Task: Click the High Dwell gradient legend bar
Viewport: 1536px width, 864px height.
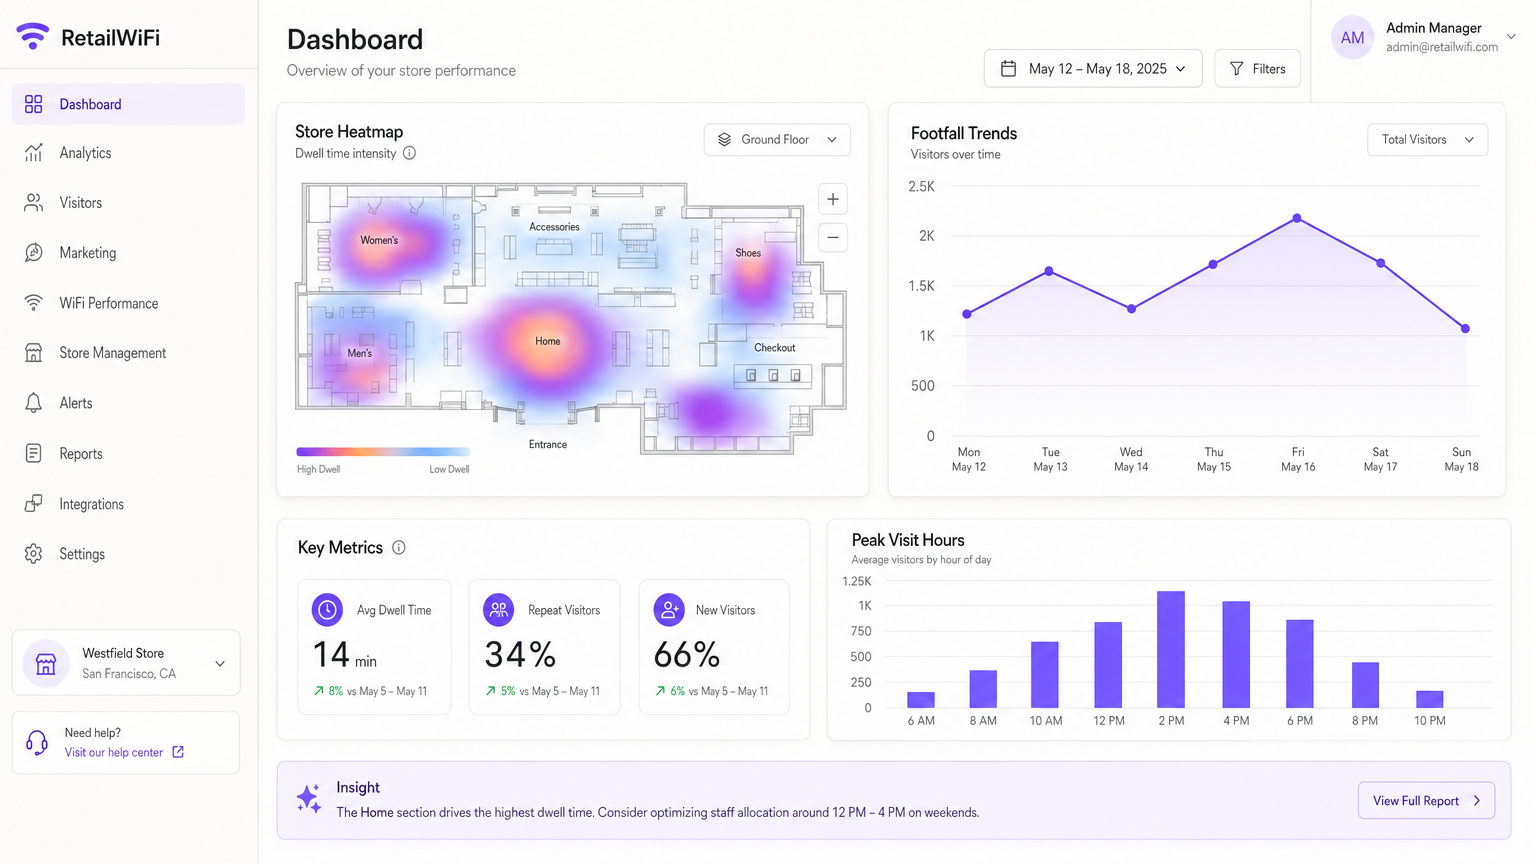Action: (x=383, y=451)
